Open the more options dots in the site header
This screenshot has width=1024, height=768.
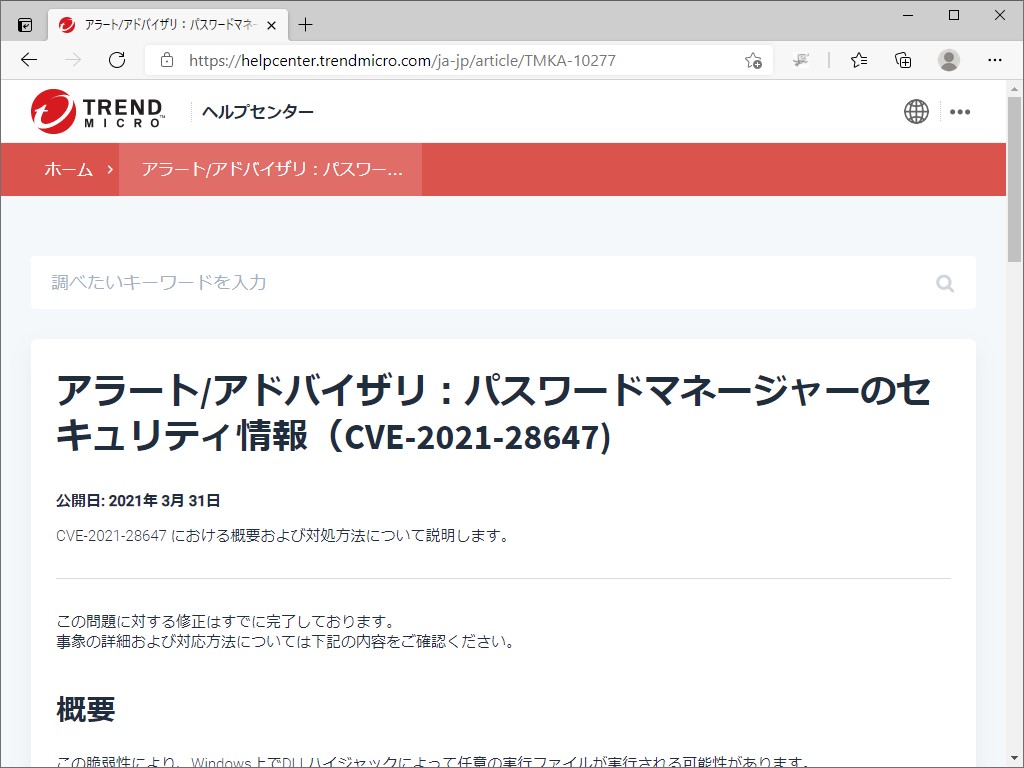tap(961, 111)
